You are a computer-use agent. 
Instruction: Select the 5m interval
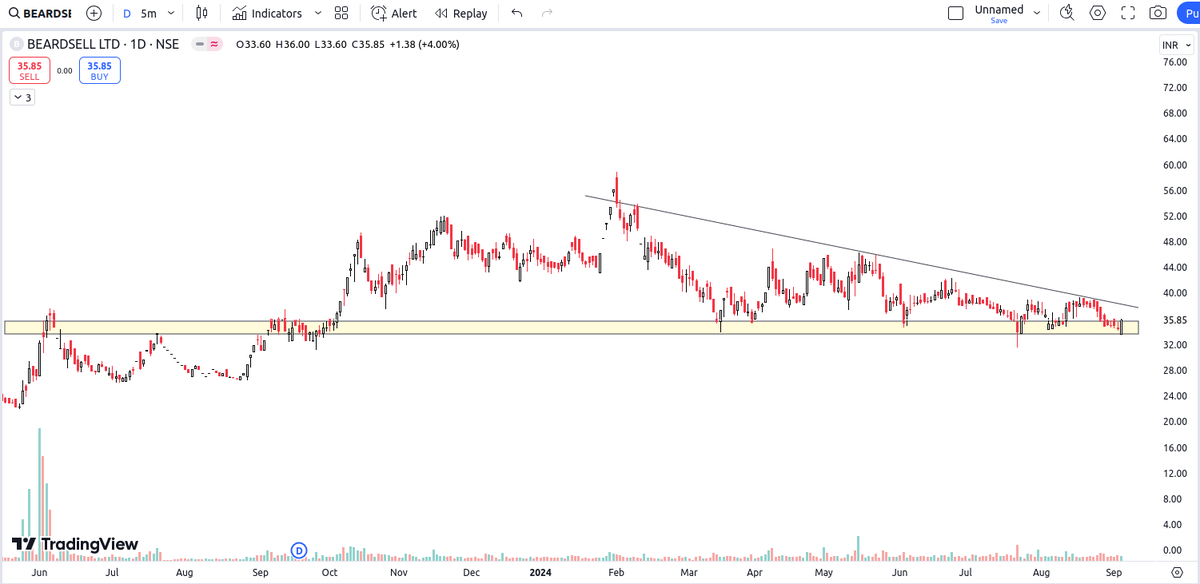[148, 13]
